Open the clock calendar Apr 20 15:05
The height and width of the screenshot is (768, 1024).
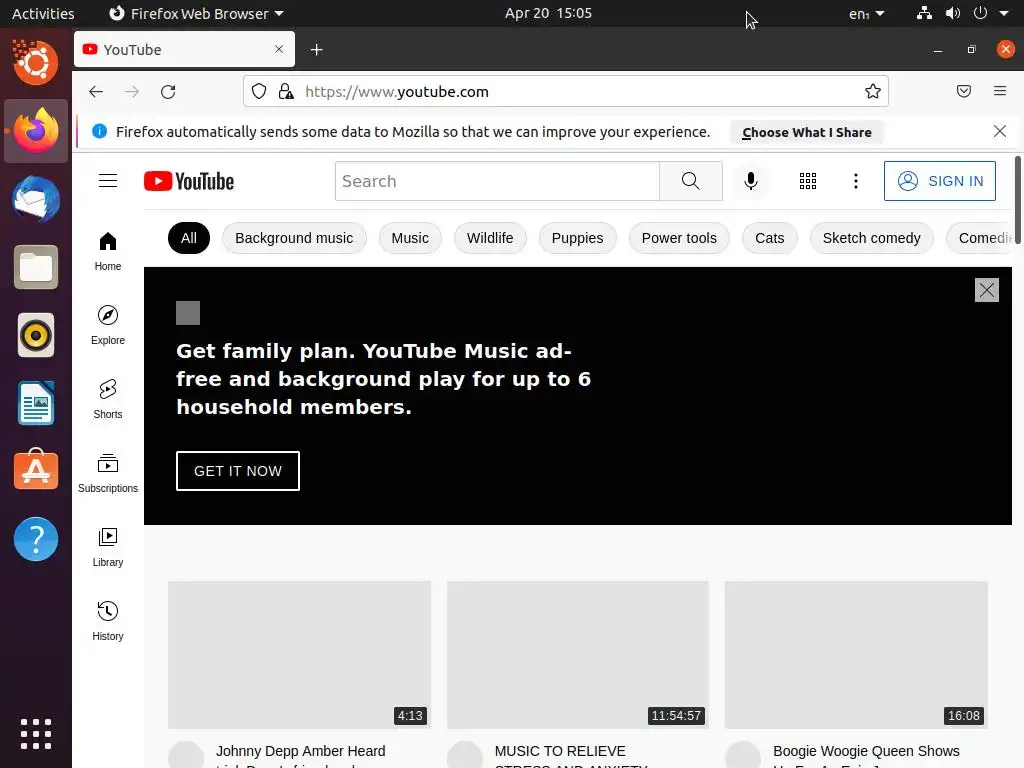point(548,13)
